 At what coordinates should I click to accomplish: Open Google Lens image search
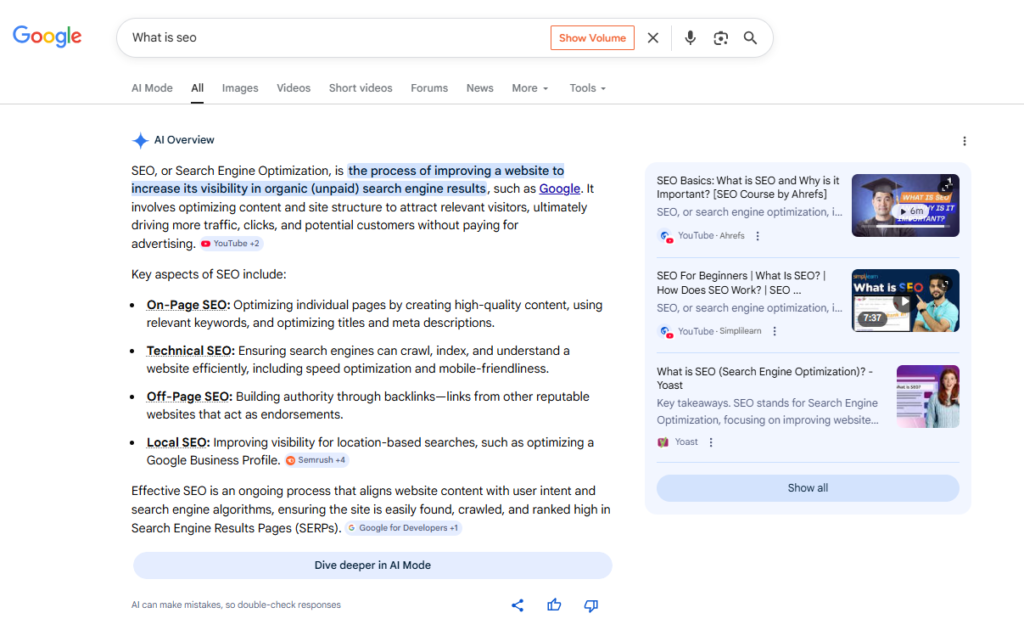click(720, 37)
